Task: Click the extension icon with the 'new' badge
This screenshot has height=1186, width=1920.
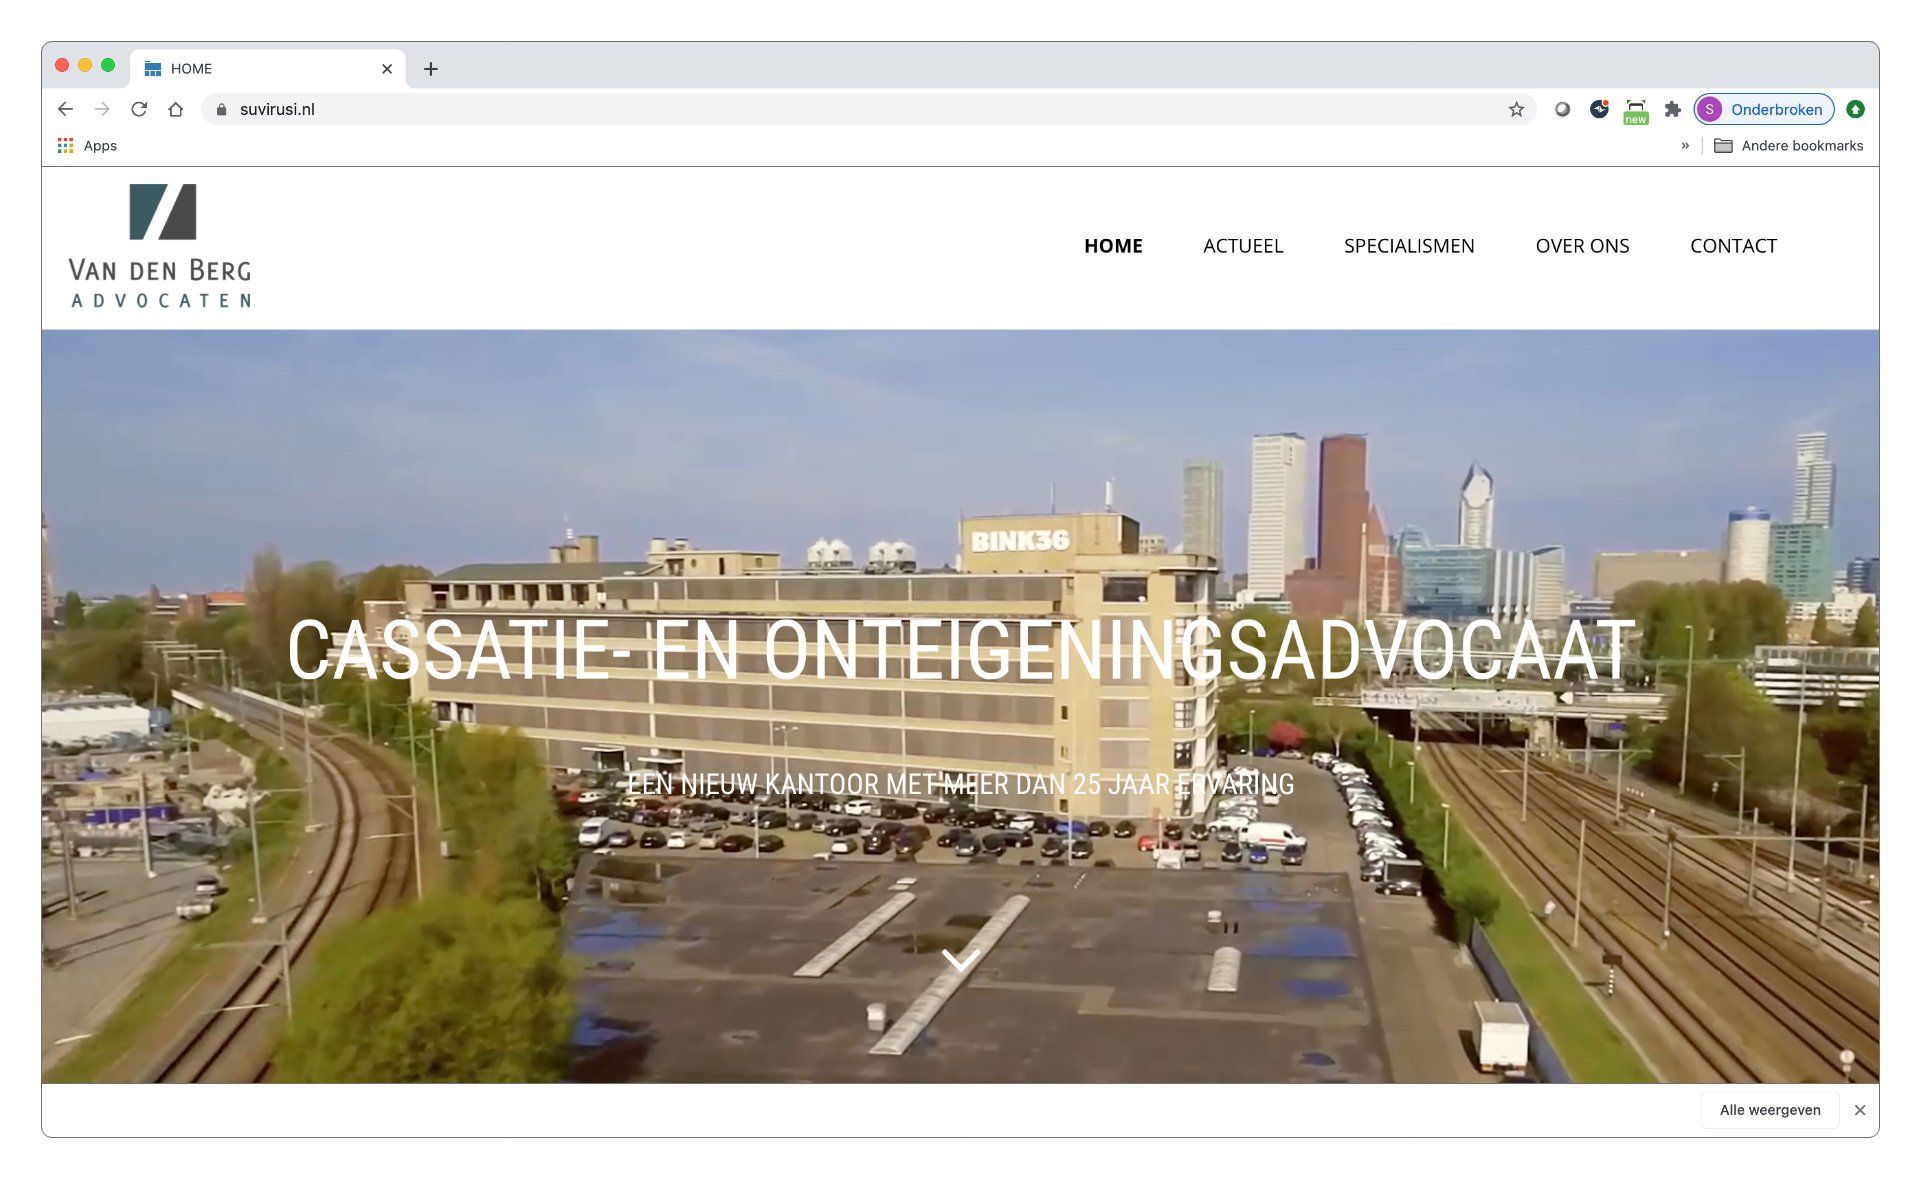Action: coord(1636,109)
